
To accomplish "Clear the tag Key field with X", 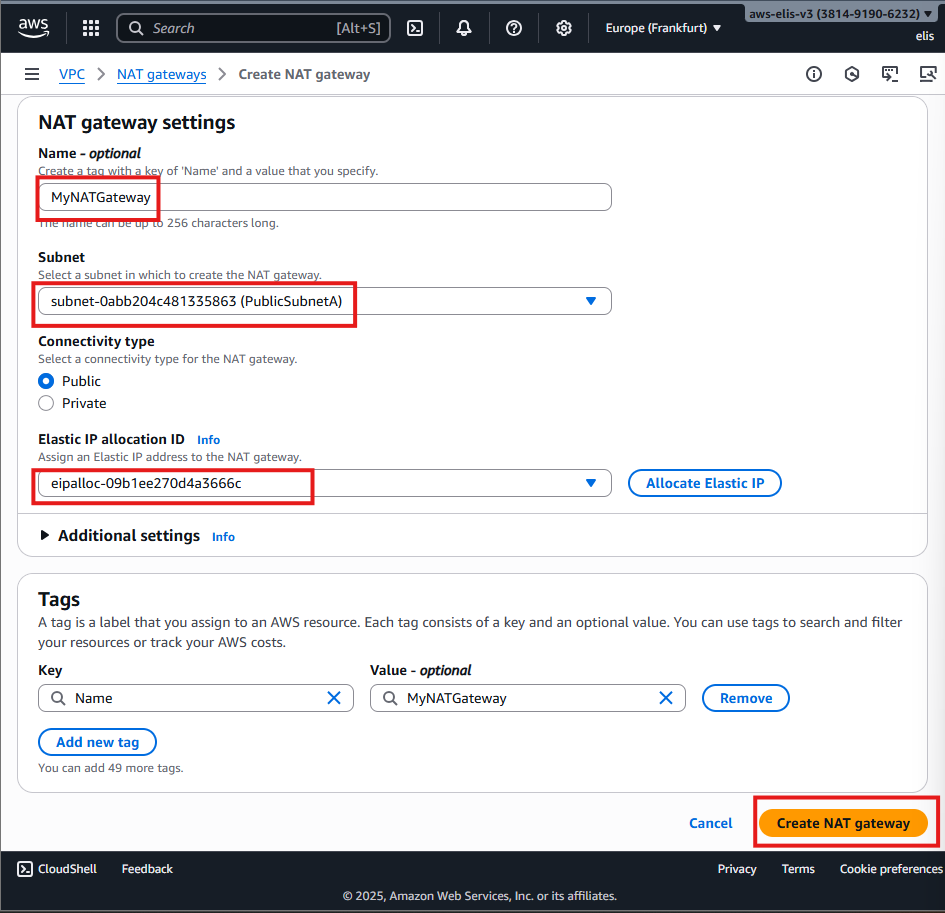I will click(x=334, y=698).
